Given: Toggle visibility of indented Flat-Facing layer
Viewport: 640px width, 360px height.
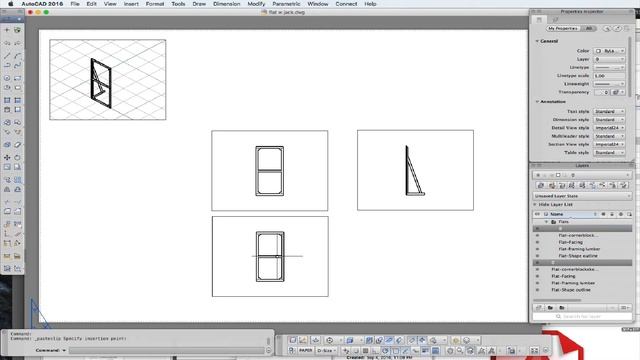Looking at the screenshot, I should tap(537, 242).
